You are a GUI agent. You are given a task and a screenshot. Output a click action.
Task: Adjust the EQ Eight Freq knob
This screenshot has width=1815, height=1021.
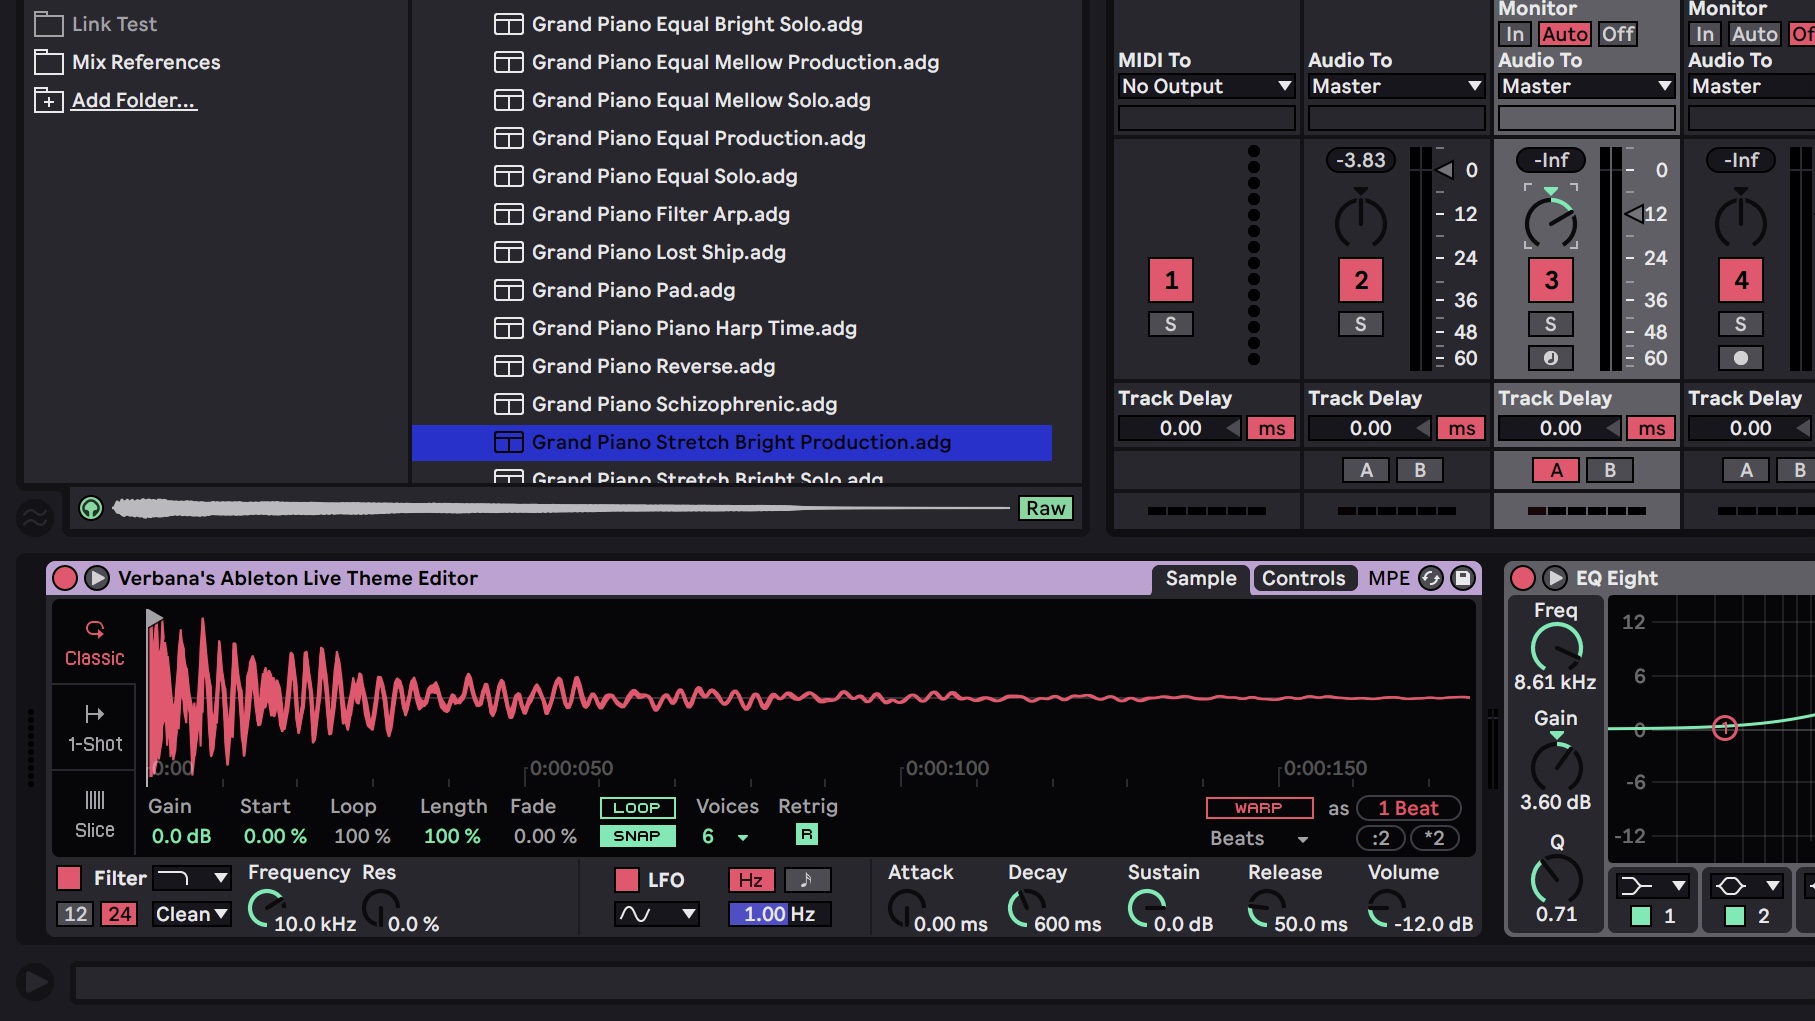(1555, 648)
